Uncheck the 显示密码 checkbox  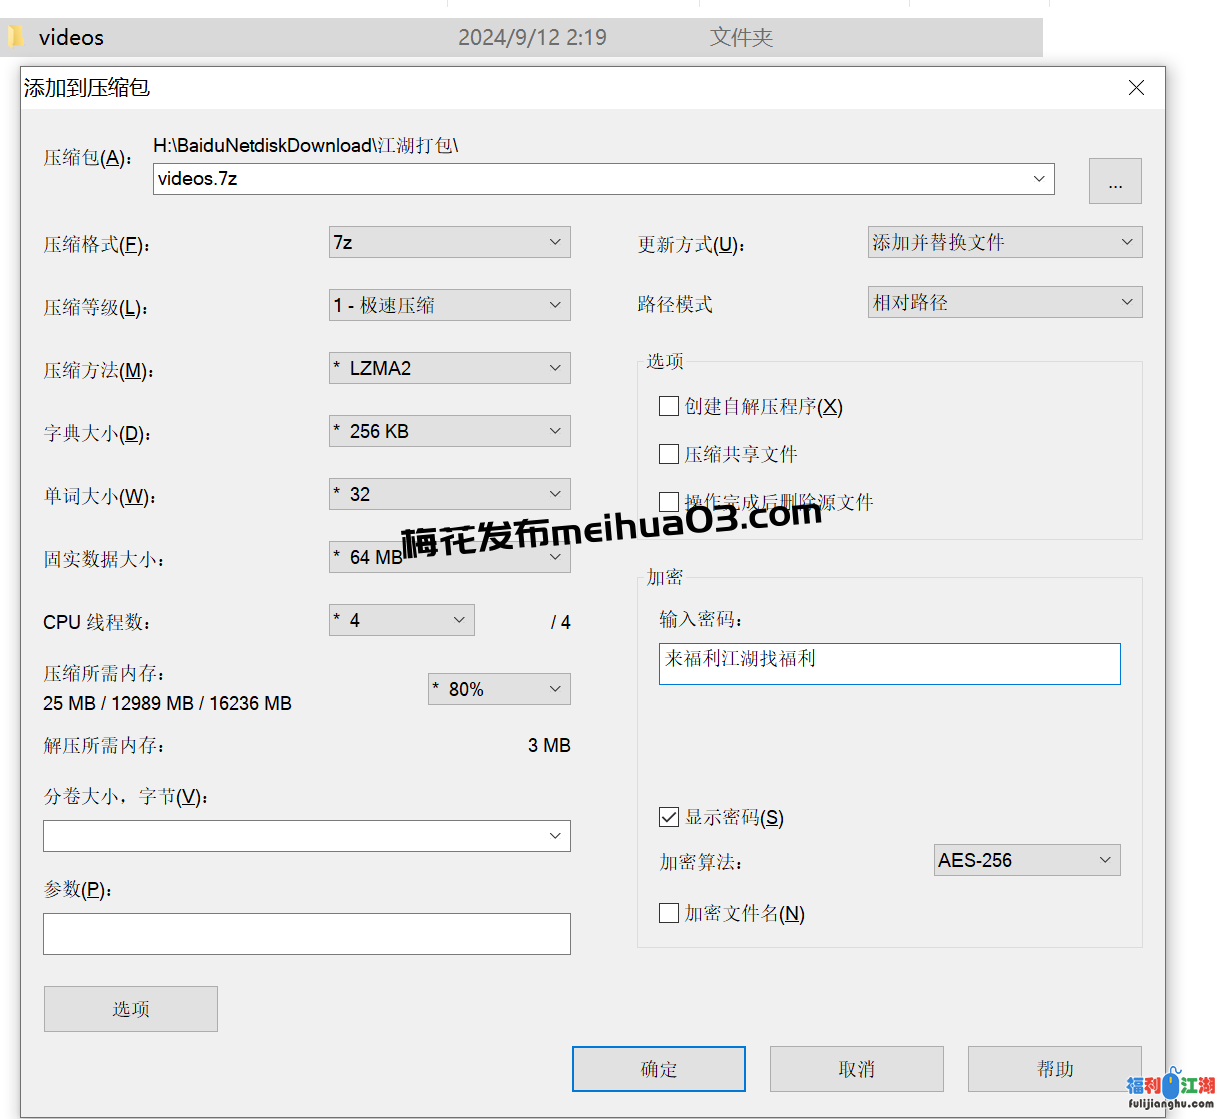669,817
